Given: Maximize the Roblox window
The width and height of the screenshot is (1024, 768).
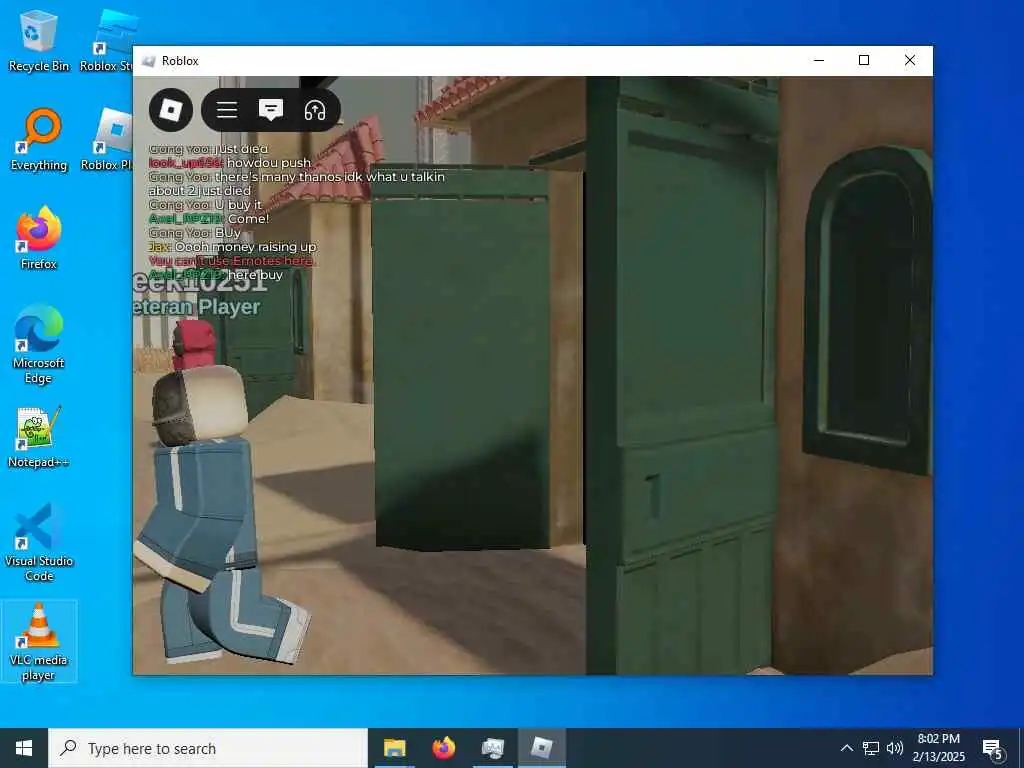Looking at the screenshot, I should coord(864,61).
